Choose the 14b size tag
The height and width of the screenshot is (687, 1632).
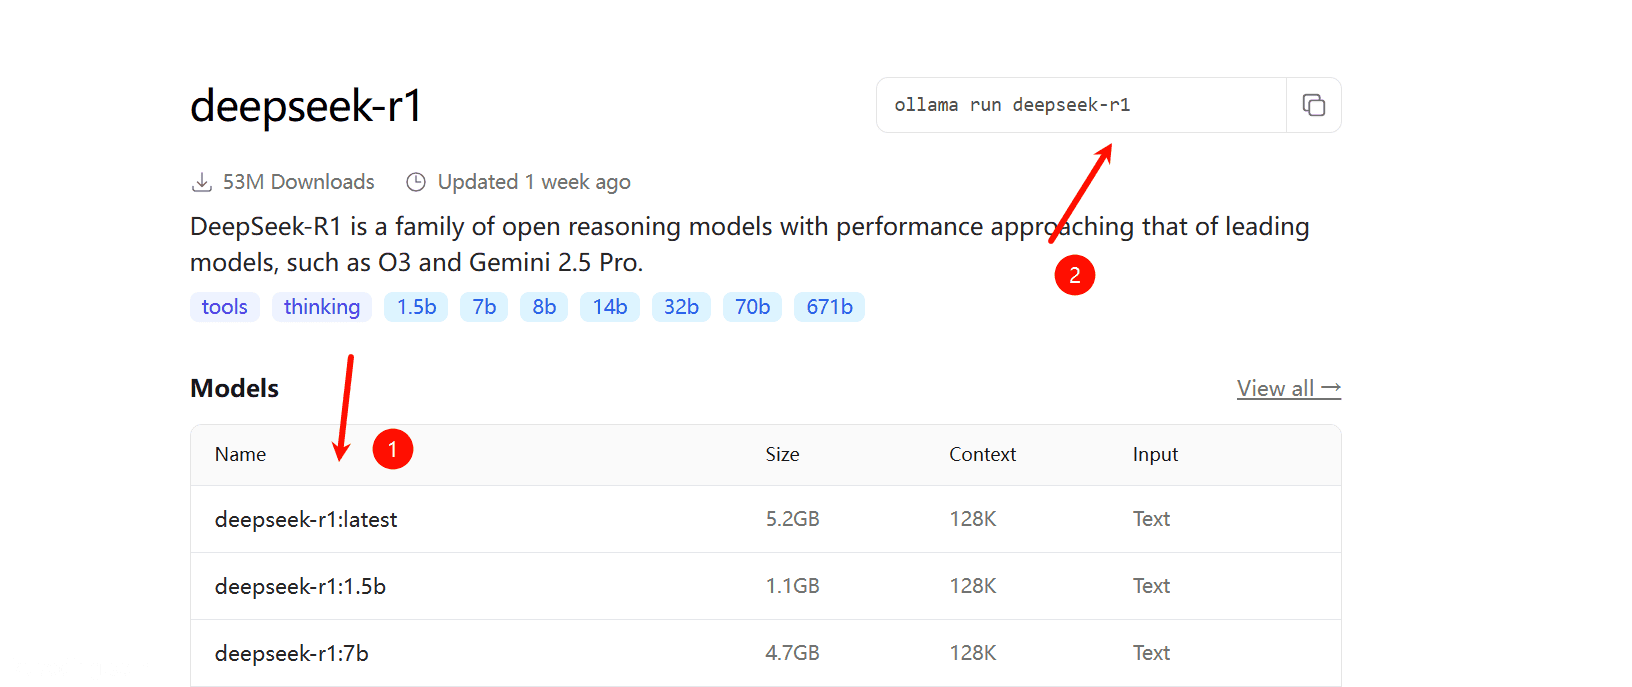pyautogui.click(x=610, y=307)
